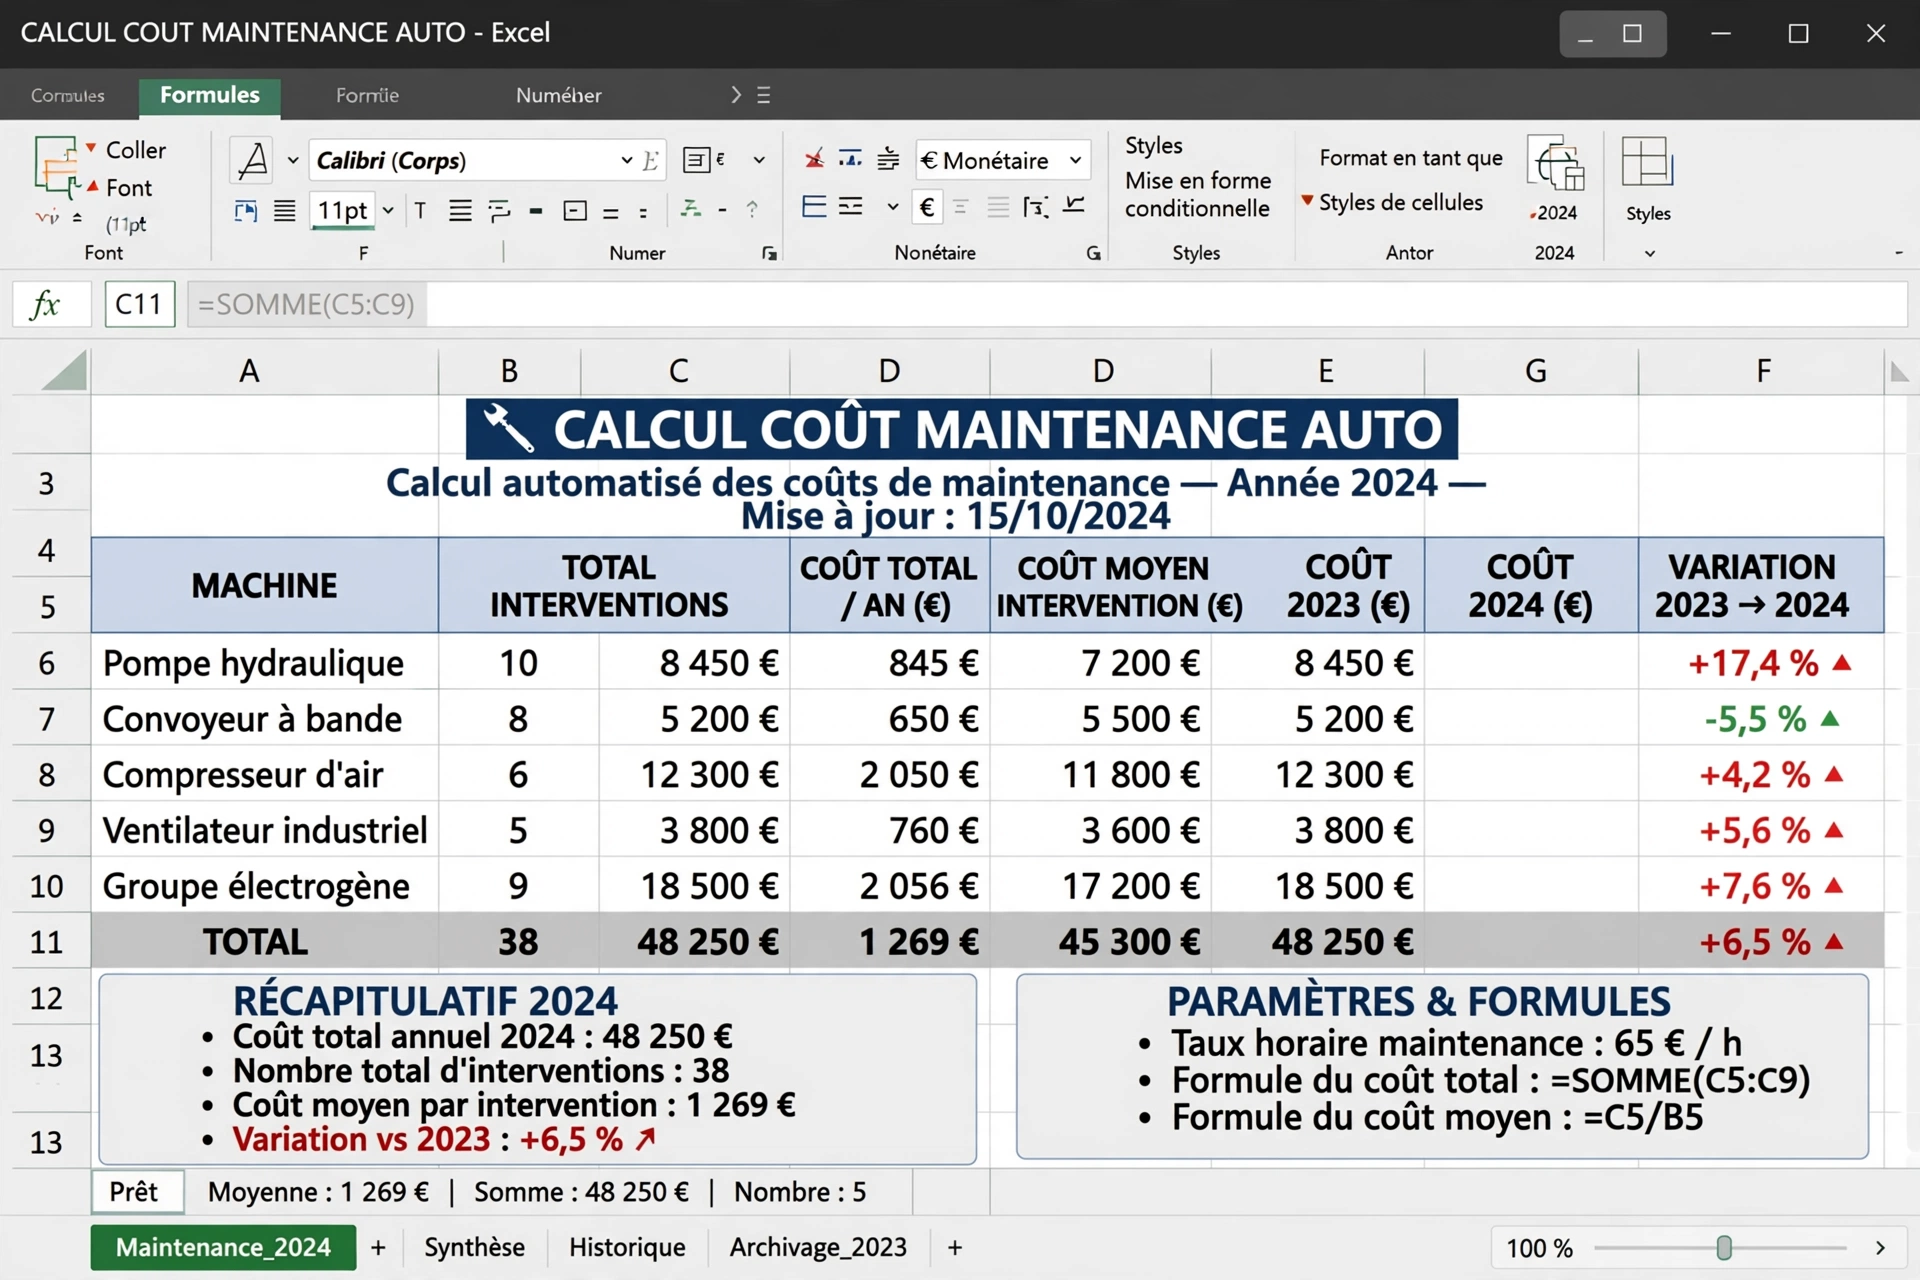Open the Formïe ribbon tab
1920x1280 pixels.
(x=367, y=96)
